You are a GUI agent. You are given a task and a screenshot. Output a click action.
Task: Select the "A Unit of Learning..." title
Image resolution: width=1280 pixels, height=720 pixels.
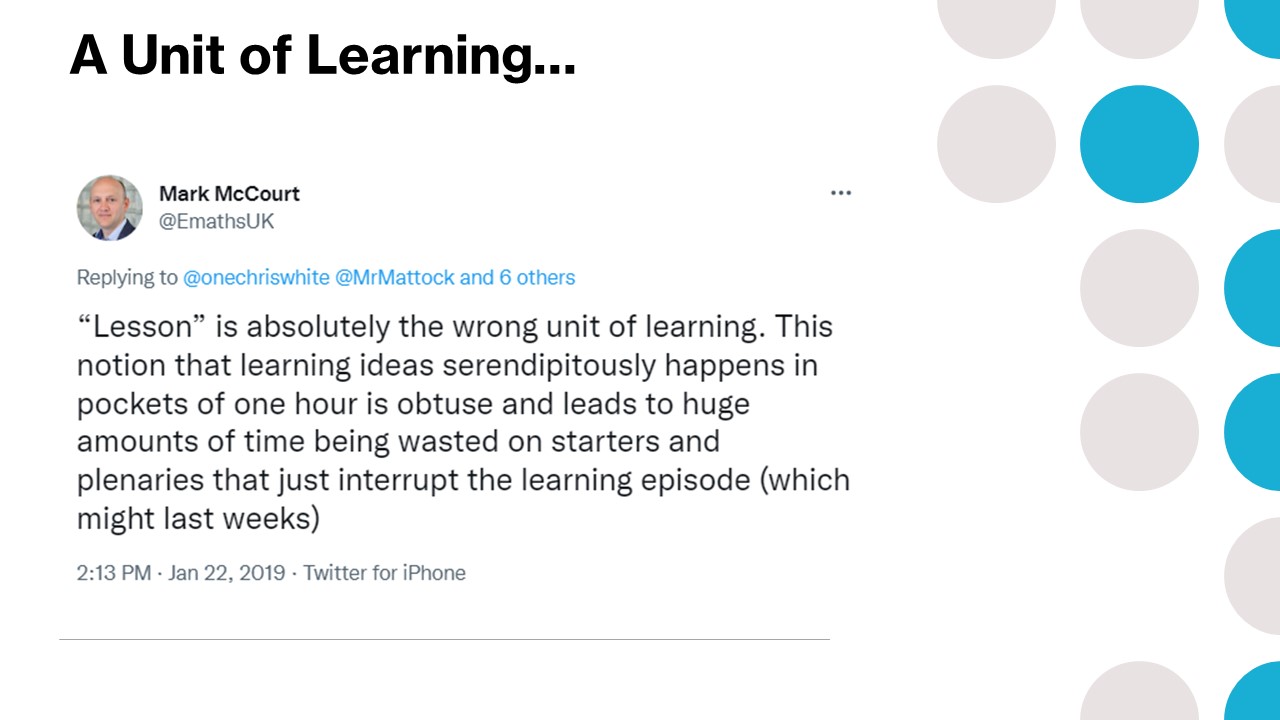(322, 56)
